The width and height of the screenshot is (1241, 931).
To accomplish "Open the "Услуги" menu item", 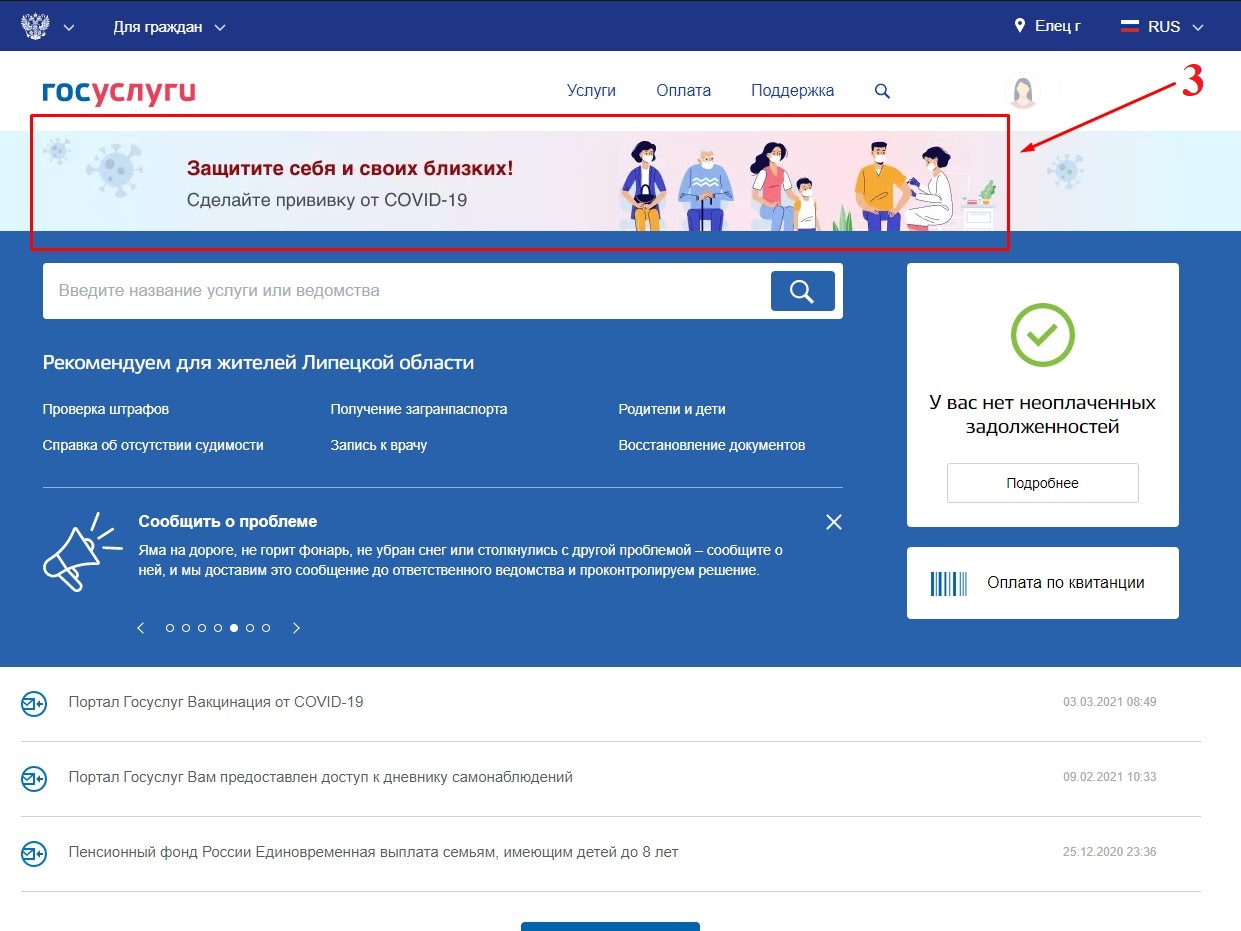I will (591, 90).
